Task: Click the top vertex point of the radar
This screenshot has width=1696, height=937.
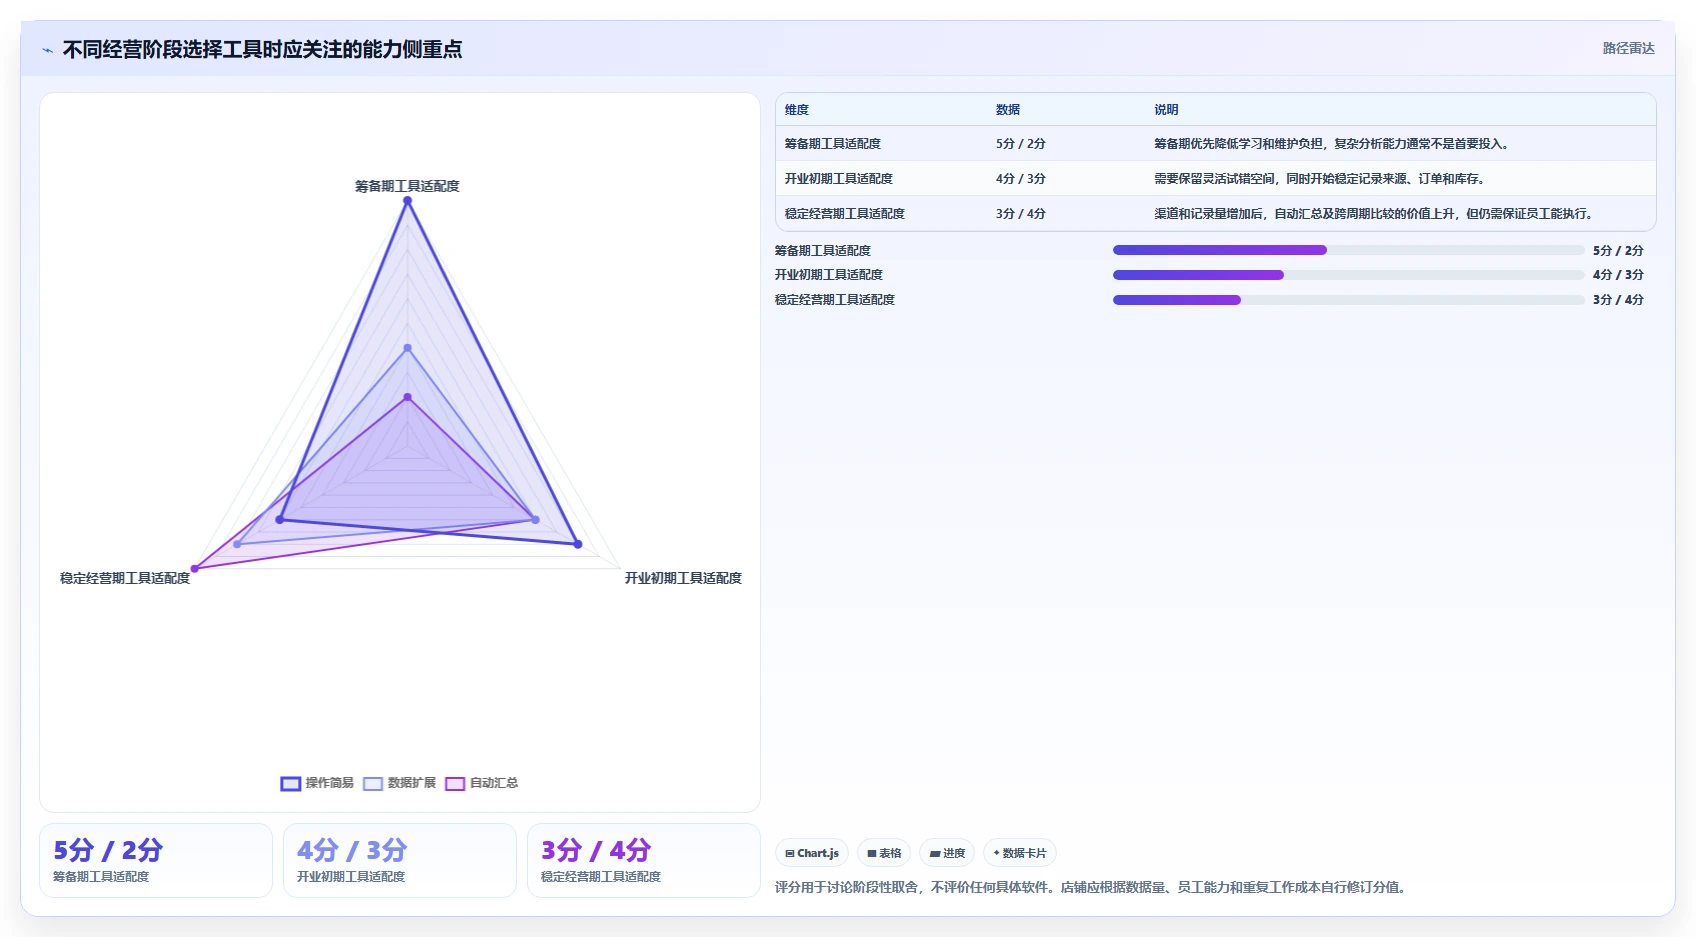Action: [407, 201]
